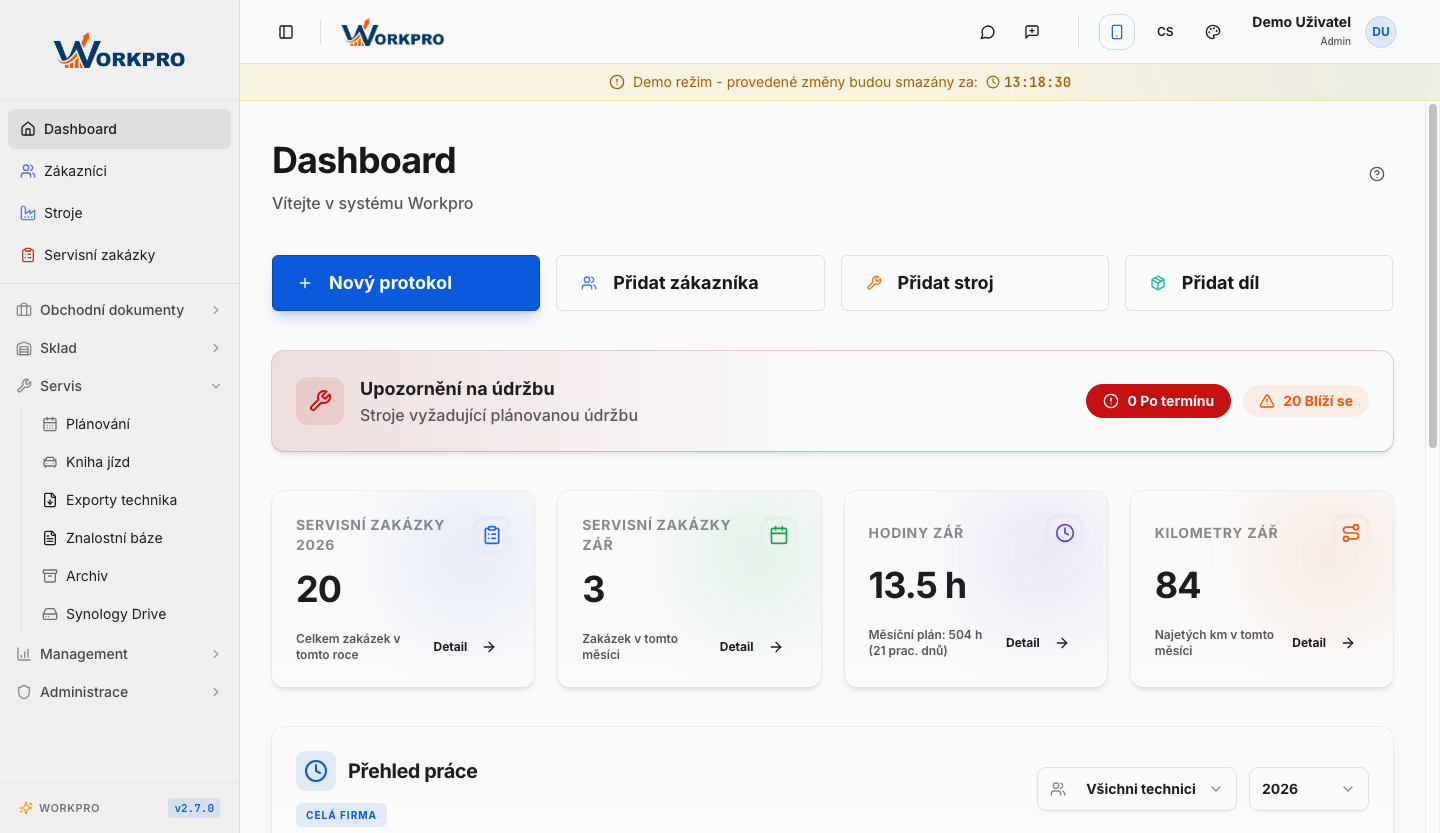This screenshot has height=833, width=1440.
Task: Click Přidat díl button
Action: [1259, 283]
